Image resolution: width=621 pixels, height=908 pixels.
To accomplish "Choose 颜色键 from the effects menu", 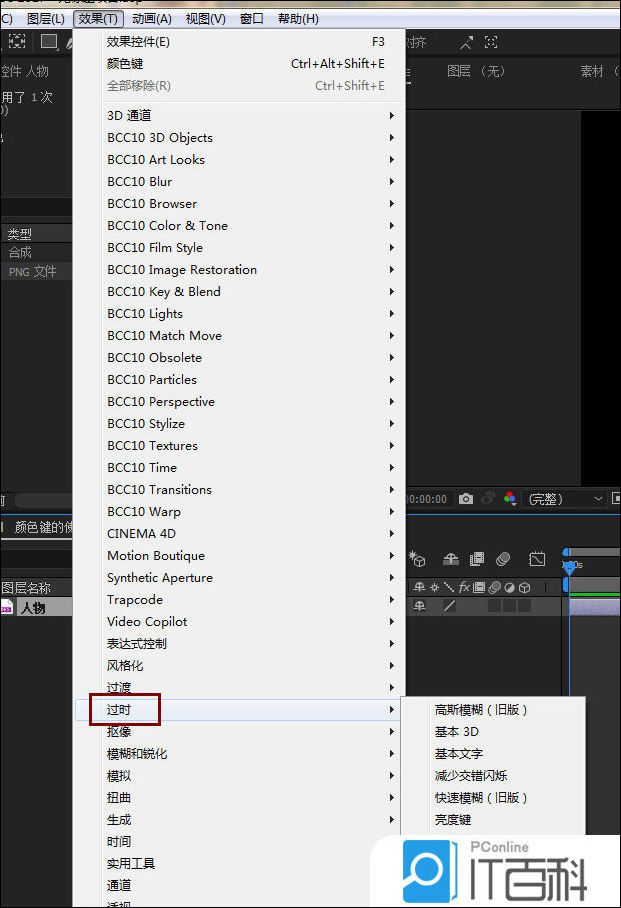I will coord(240,64).
